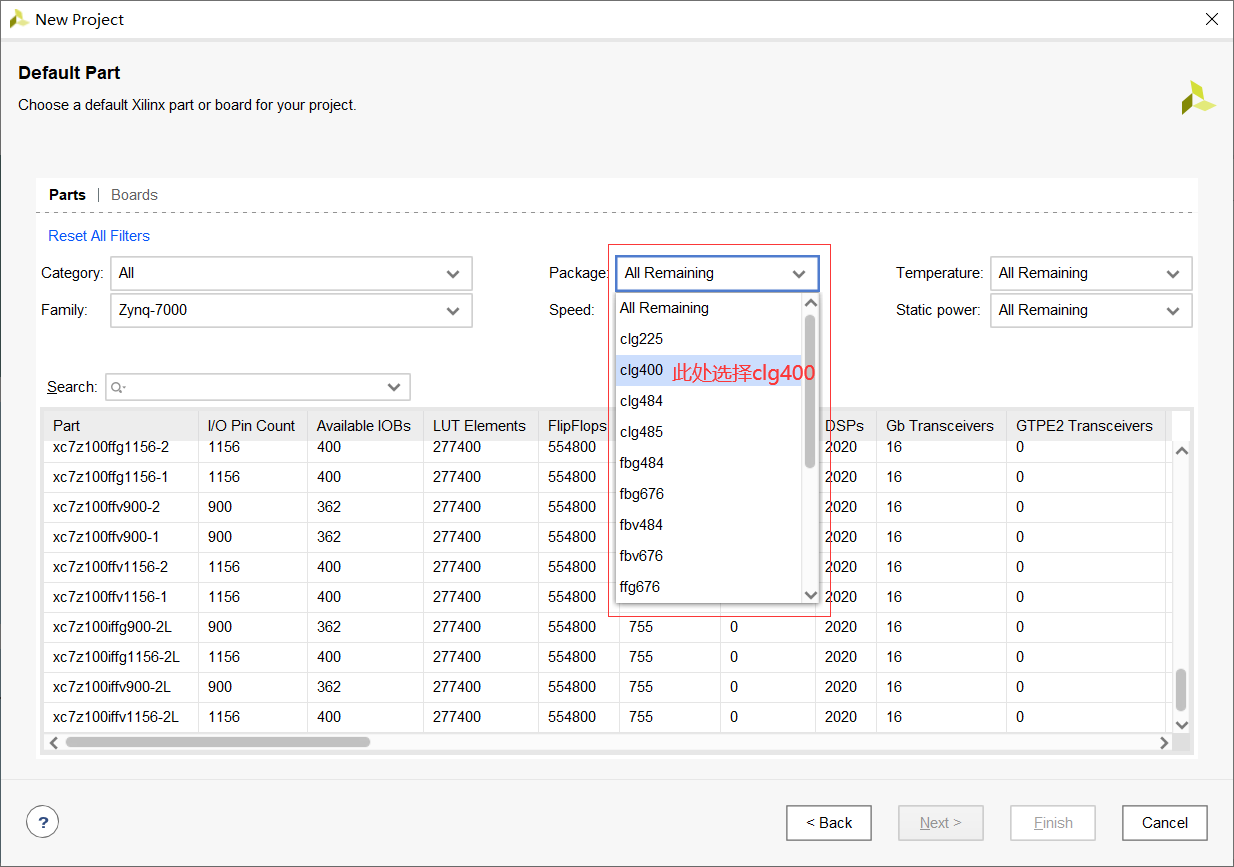Viewport: 1234px width, 867px height.
Task: Click the package list scroll-up arrow
Action: 811,302
